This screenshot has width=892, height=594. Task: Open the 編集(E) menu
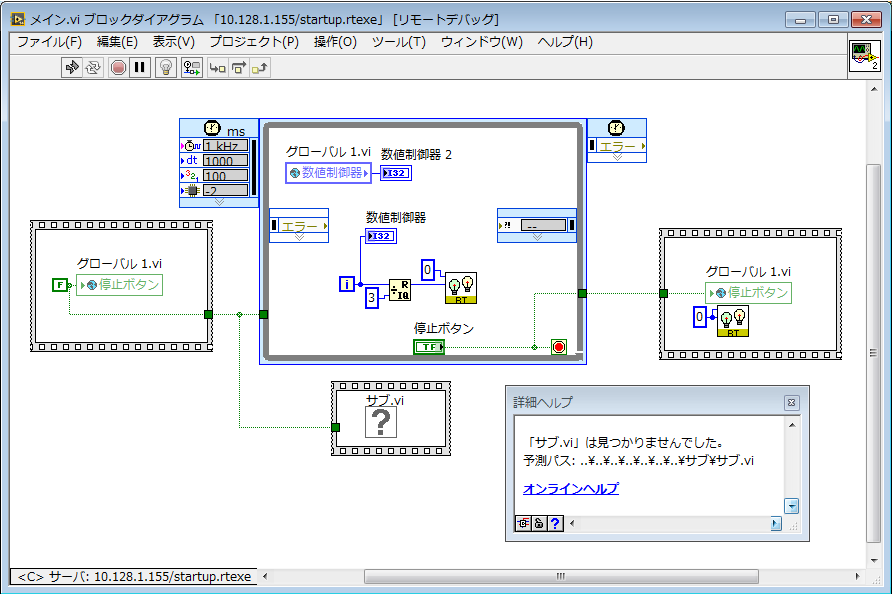coord(117,42)
